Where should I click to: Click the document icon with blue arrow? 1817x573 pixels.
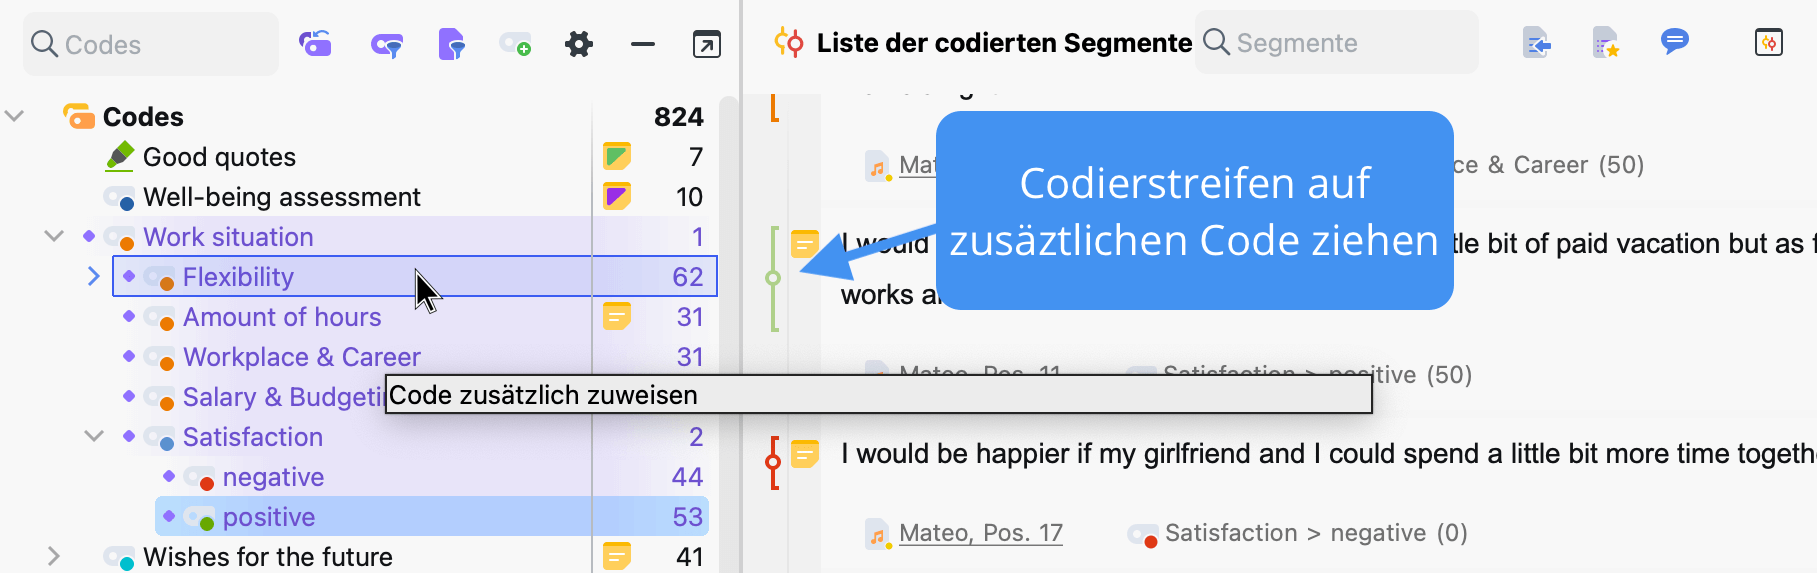[1536, 43]
